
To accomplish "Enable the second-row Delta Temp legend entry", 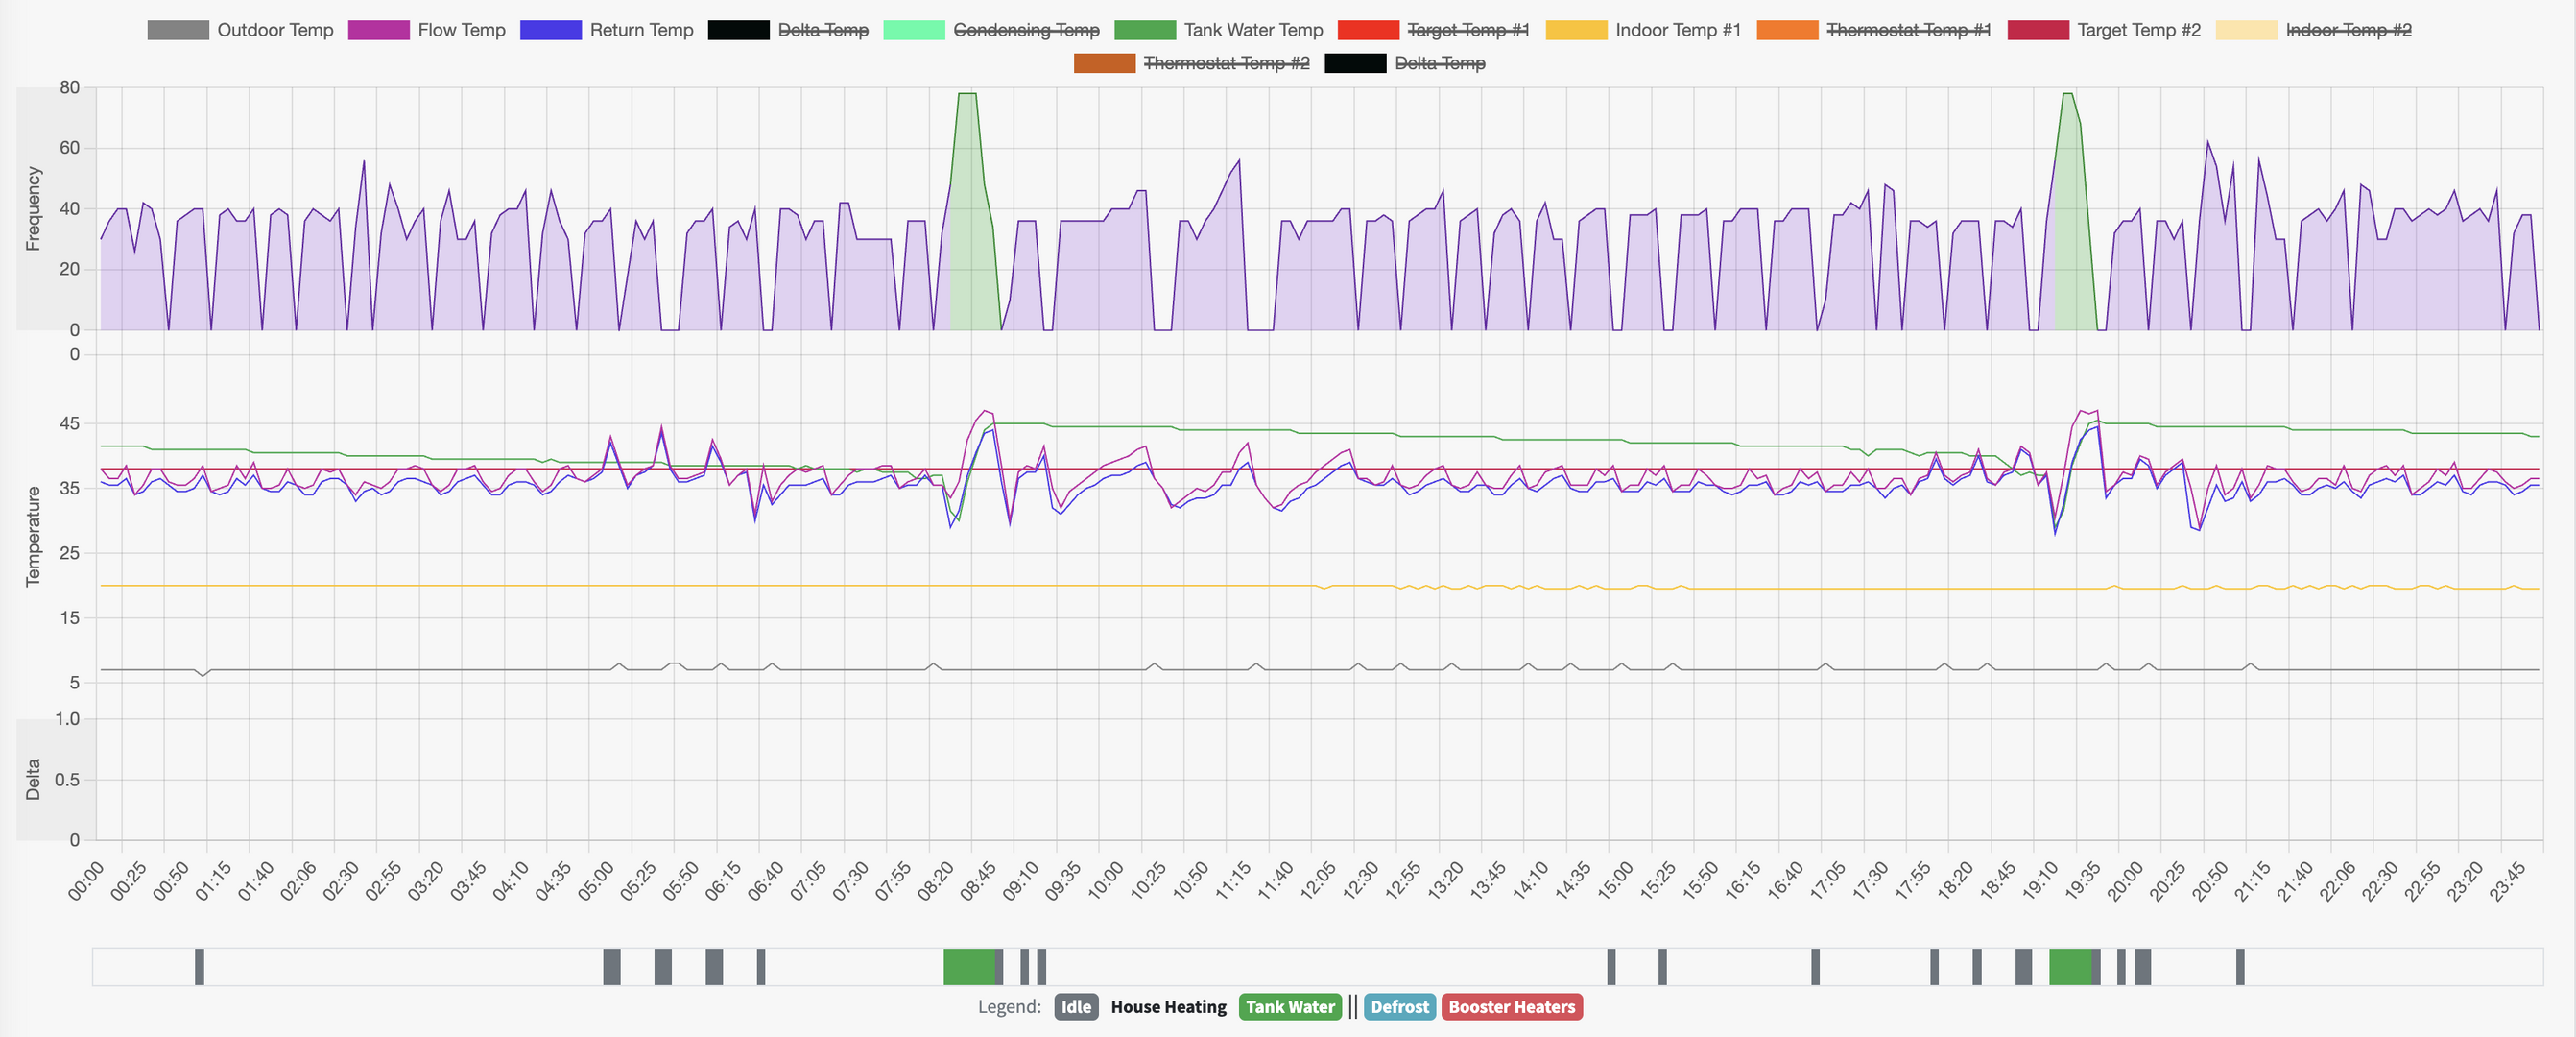I will pos(1439,63).
